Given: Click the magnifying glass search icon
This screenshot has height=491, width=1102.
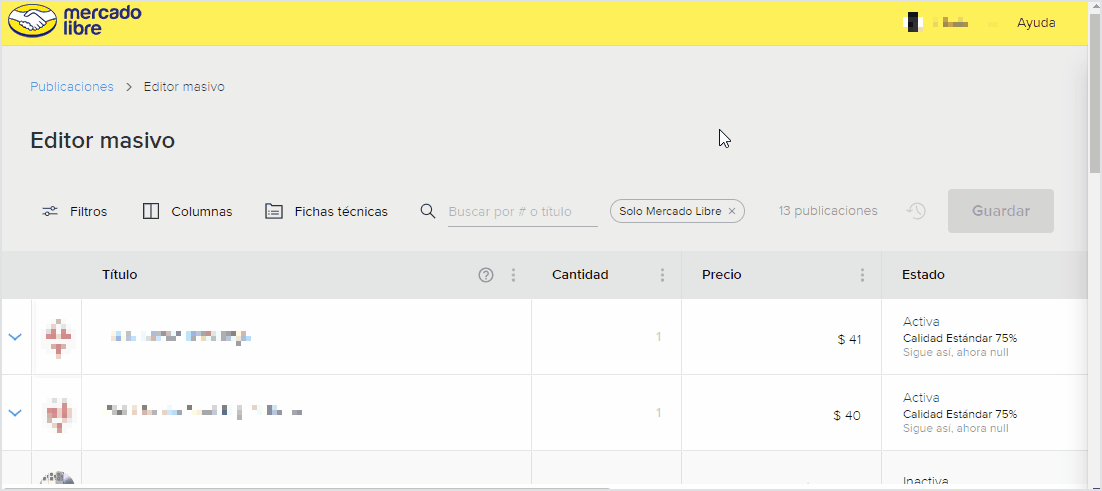Looking at the screenshot, I should 427,211.
